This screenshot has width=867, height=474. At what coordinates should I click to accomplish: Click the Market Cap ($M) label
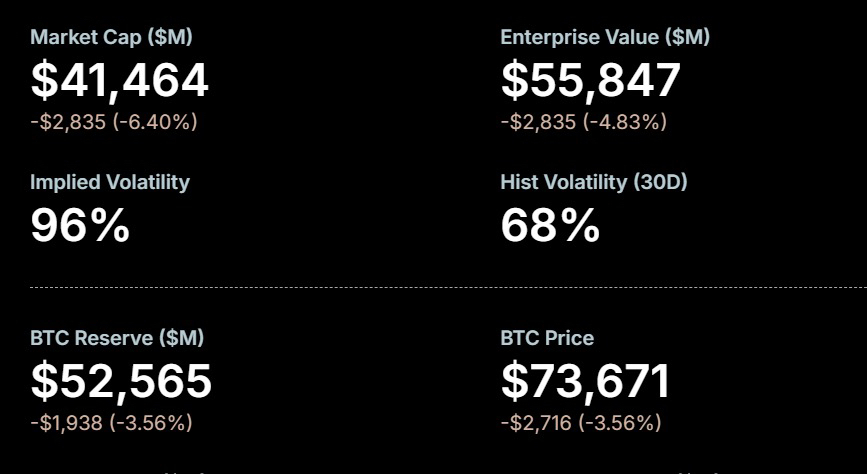coord(111,37)
